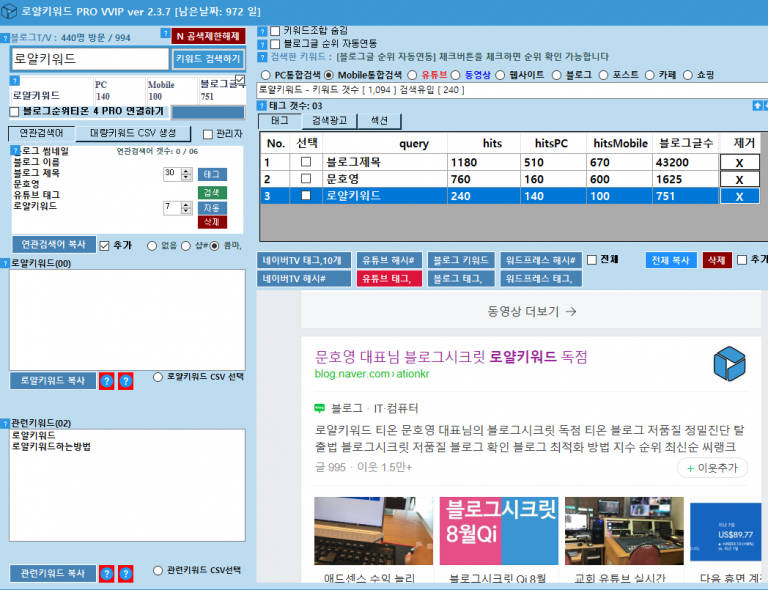Viewport: 768px width, 590px height.
Task: Click help icon next to 키워드조합 숨김
Action: point(263,31)
